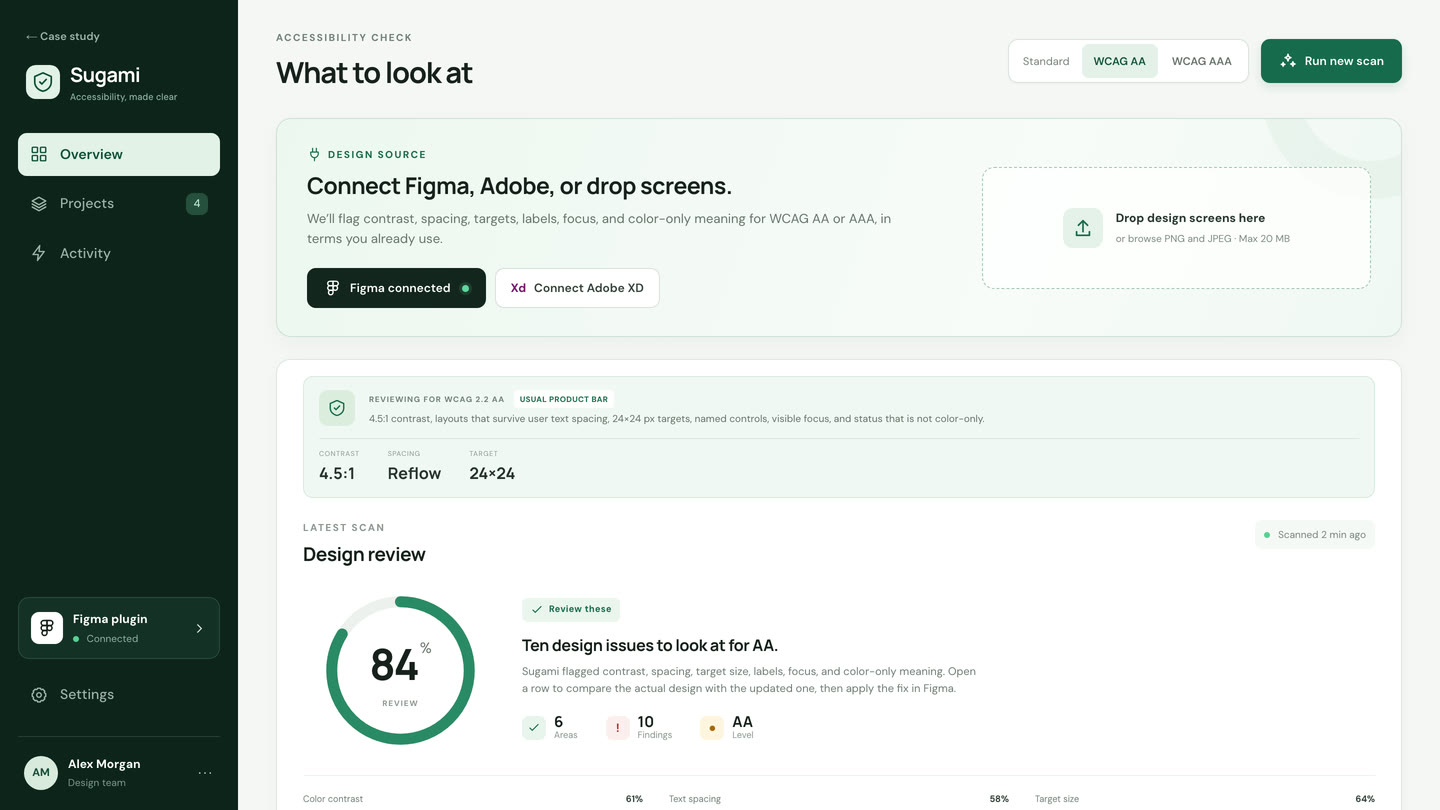Click the WCAG 2.2 AA shield check icon
Viewport: 1440px width, 810px height.
(x=337, y=408)
